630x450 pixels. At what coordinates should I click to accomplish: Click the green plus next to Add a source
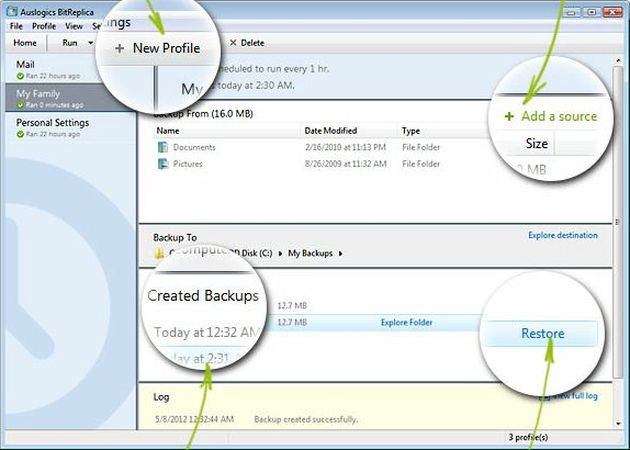509,116
